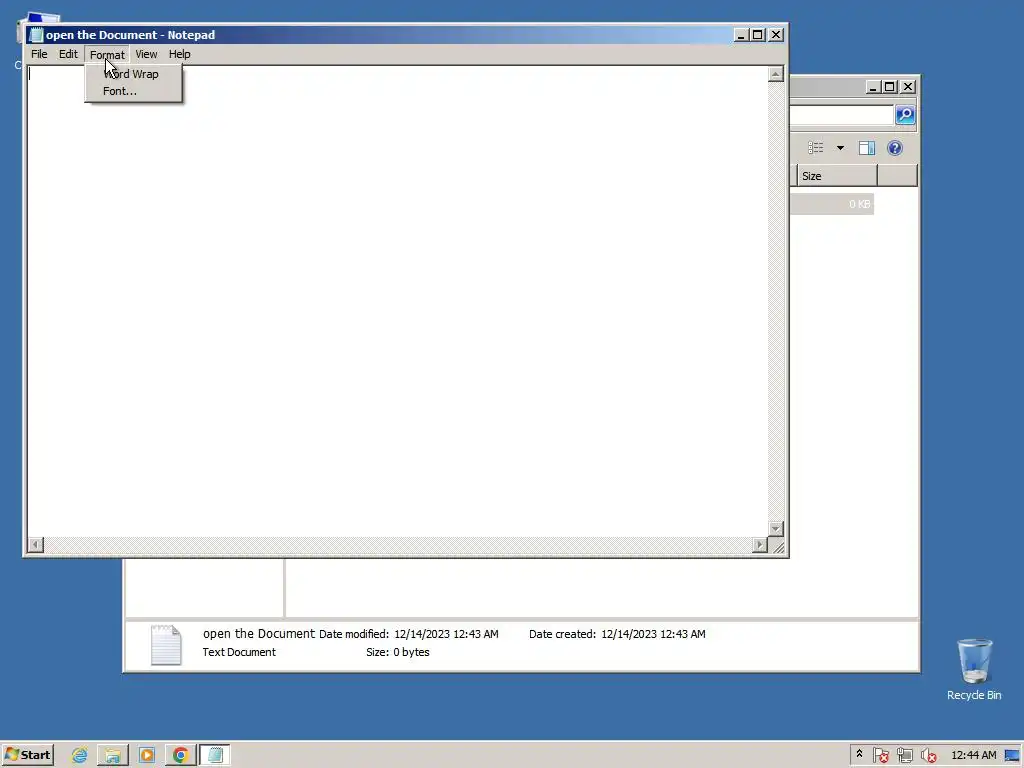Open Windows Explorer taskbar icon

tap(112, 756)
